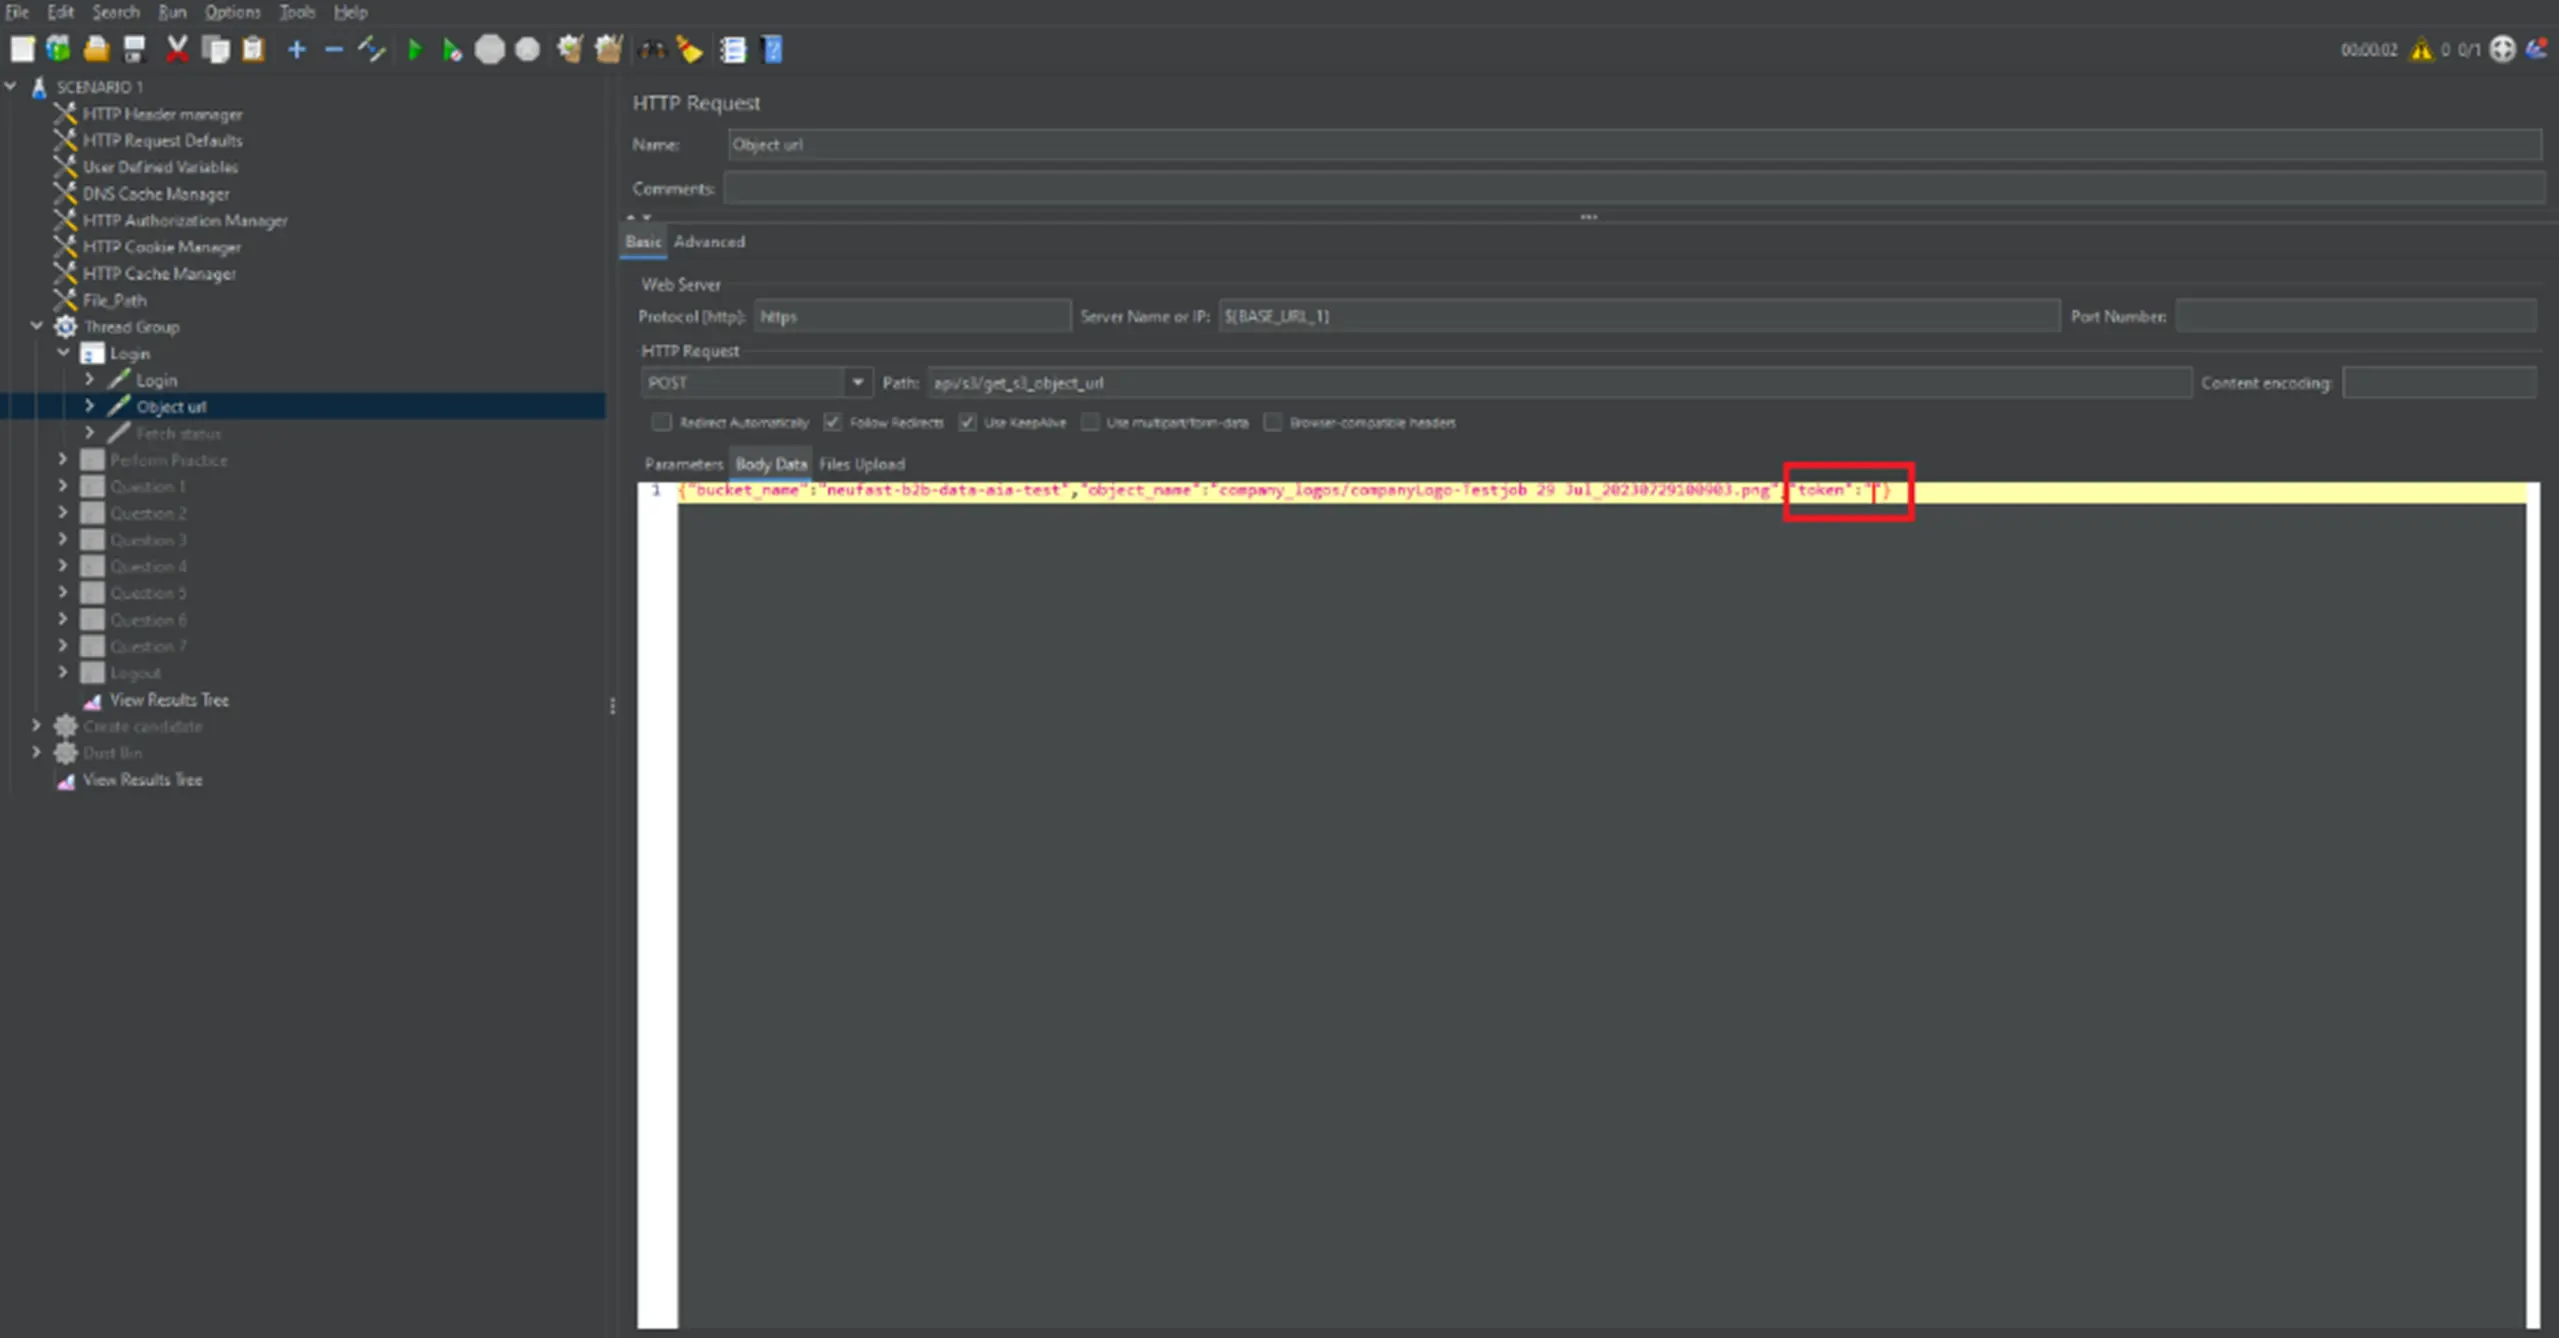Select View Results Tree under Login
This screenshot has height=1338, width=2559.
168,700
